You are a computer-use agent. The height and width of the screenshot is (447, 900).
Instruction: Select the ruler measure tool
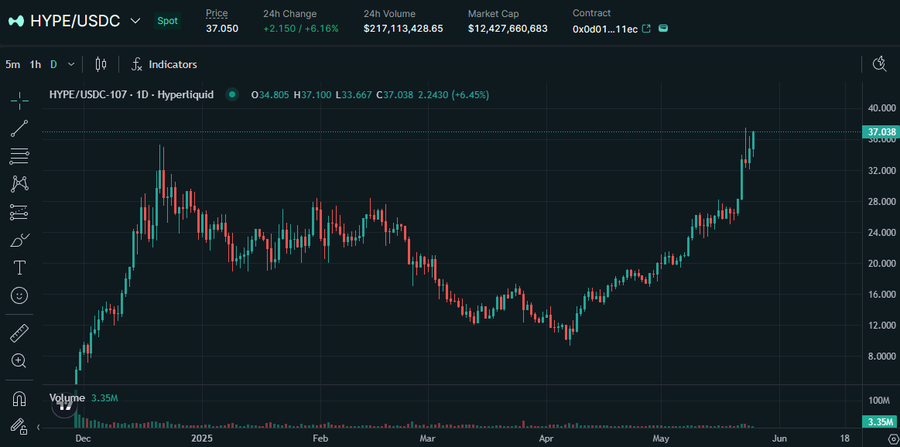20,333
